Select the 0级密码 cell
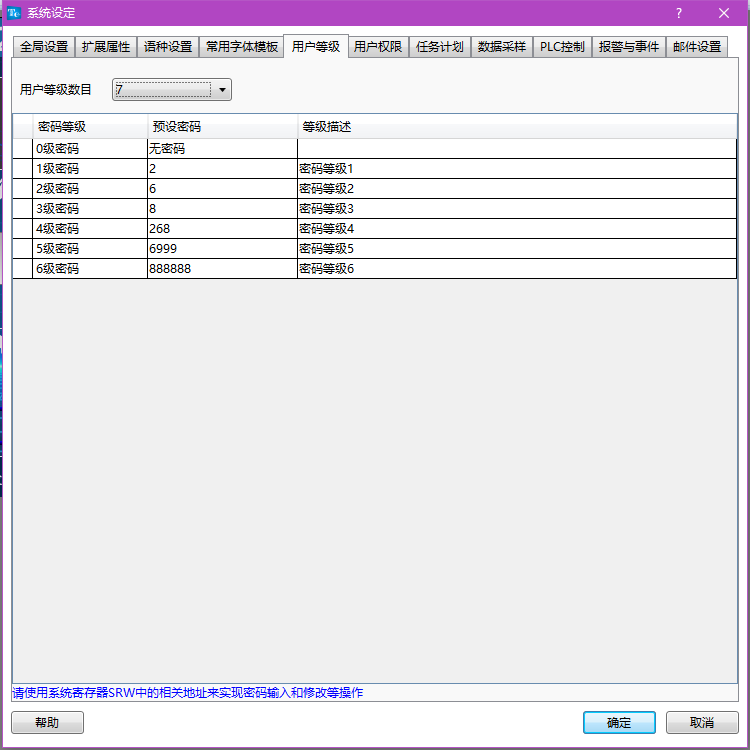The height and width of the screenshot is (750, 750). click(90, 149)
